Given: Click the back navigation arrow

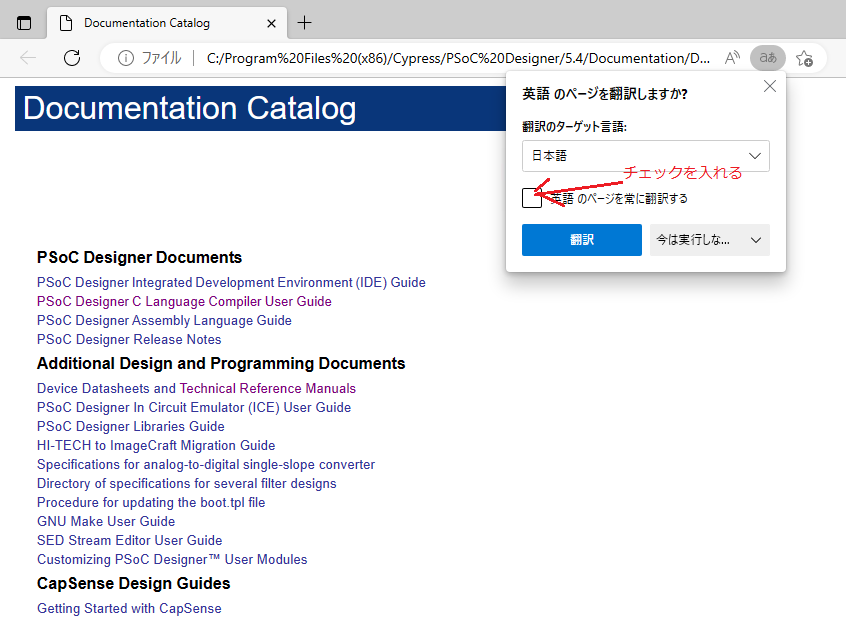Looking at the screenshot, I should [28, 58].
